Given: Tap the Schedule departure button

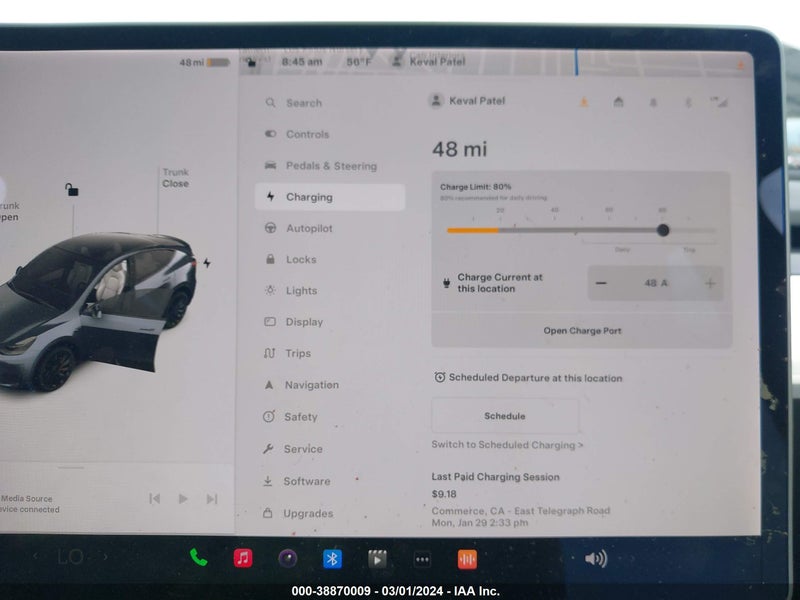Looking at the screenshot, I should [x=505, y=416].
